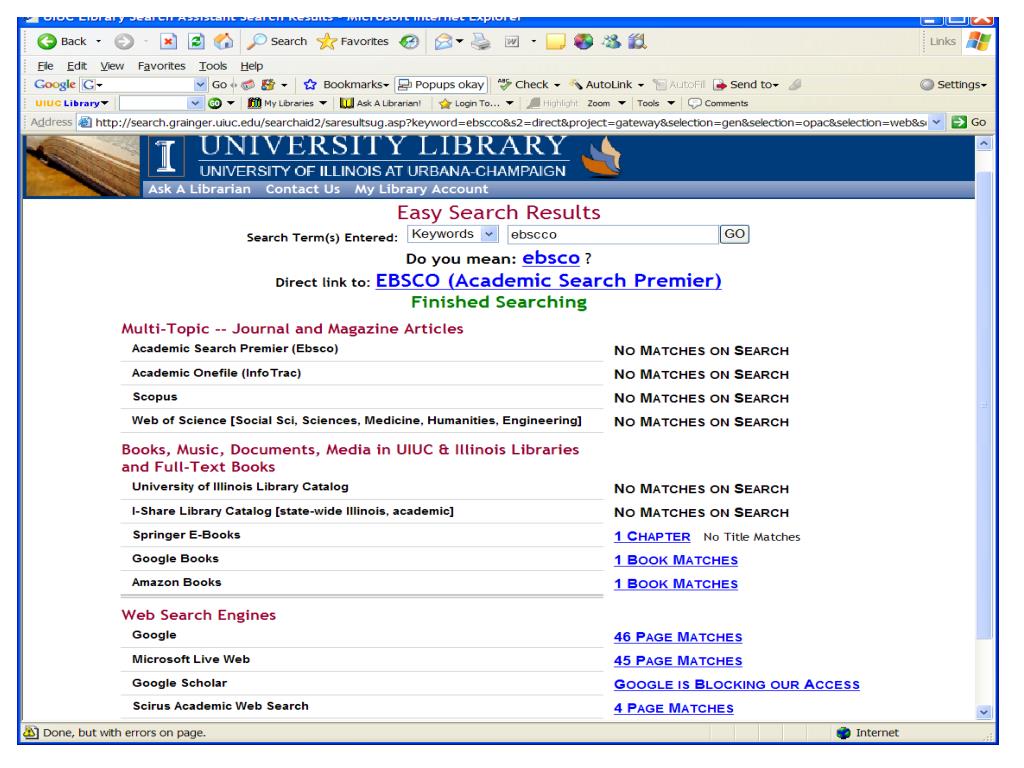Open Google toolbar Settings
This screenshot has height=768, width=1024.
point(953,84)
